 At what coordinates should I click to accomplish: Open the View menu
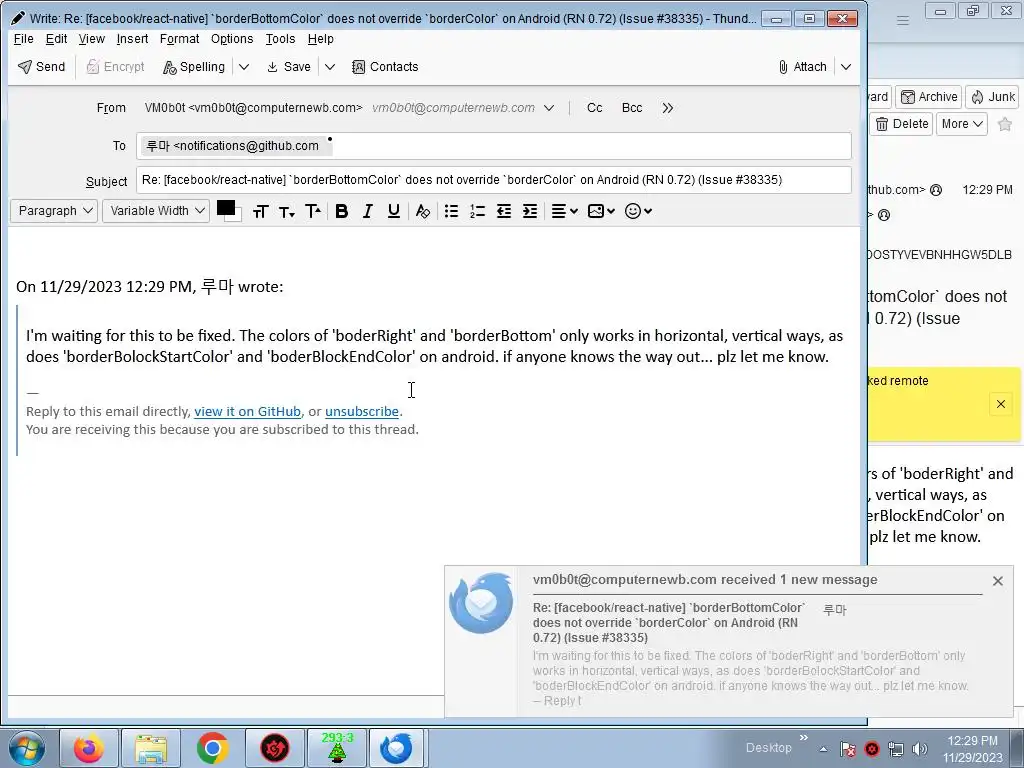pos(91,39)
